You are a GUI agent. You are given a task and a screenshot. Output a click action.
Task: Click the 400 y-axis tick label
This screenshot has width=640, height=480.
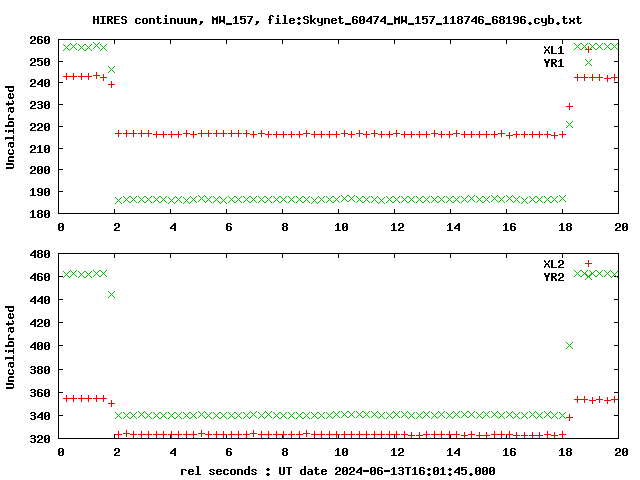pos(40,346)
